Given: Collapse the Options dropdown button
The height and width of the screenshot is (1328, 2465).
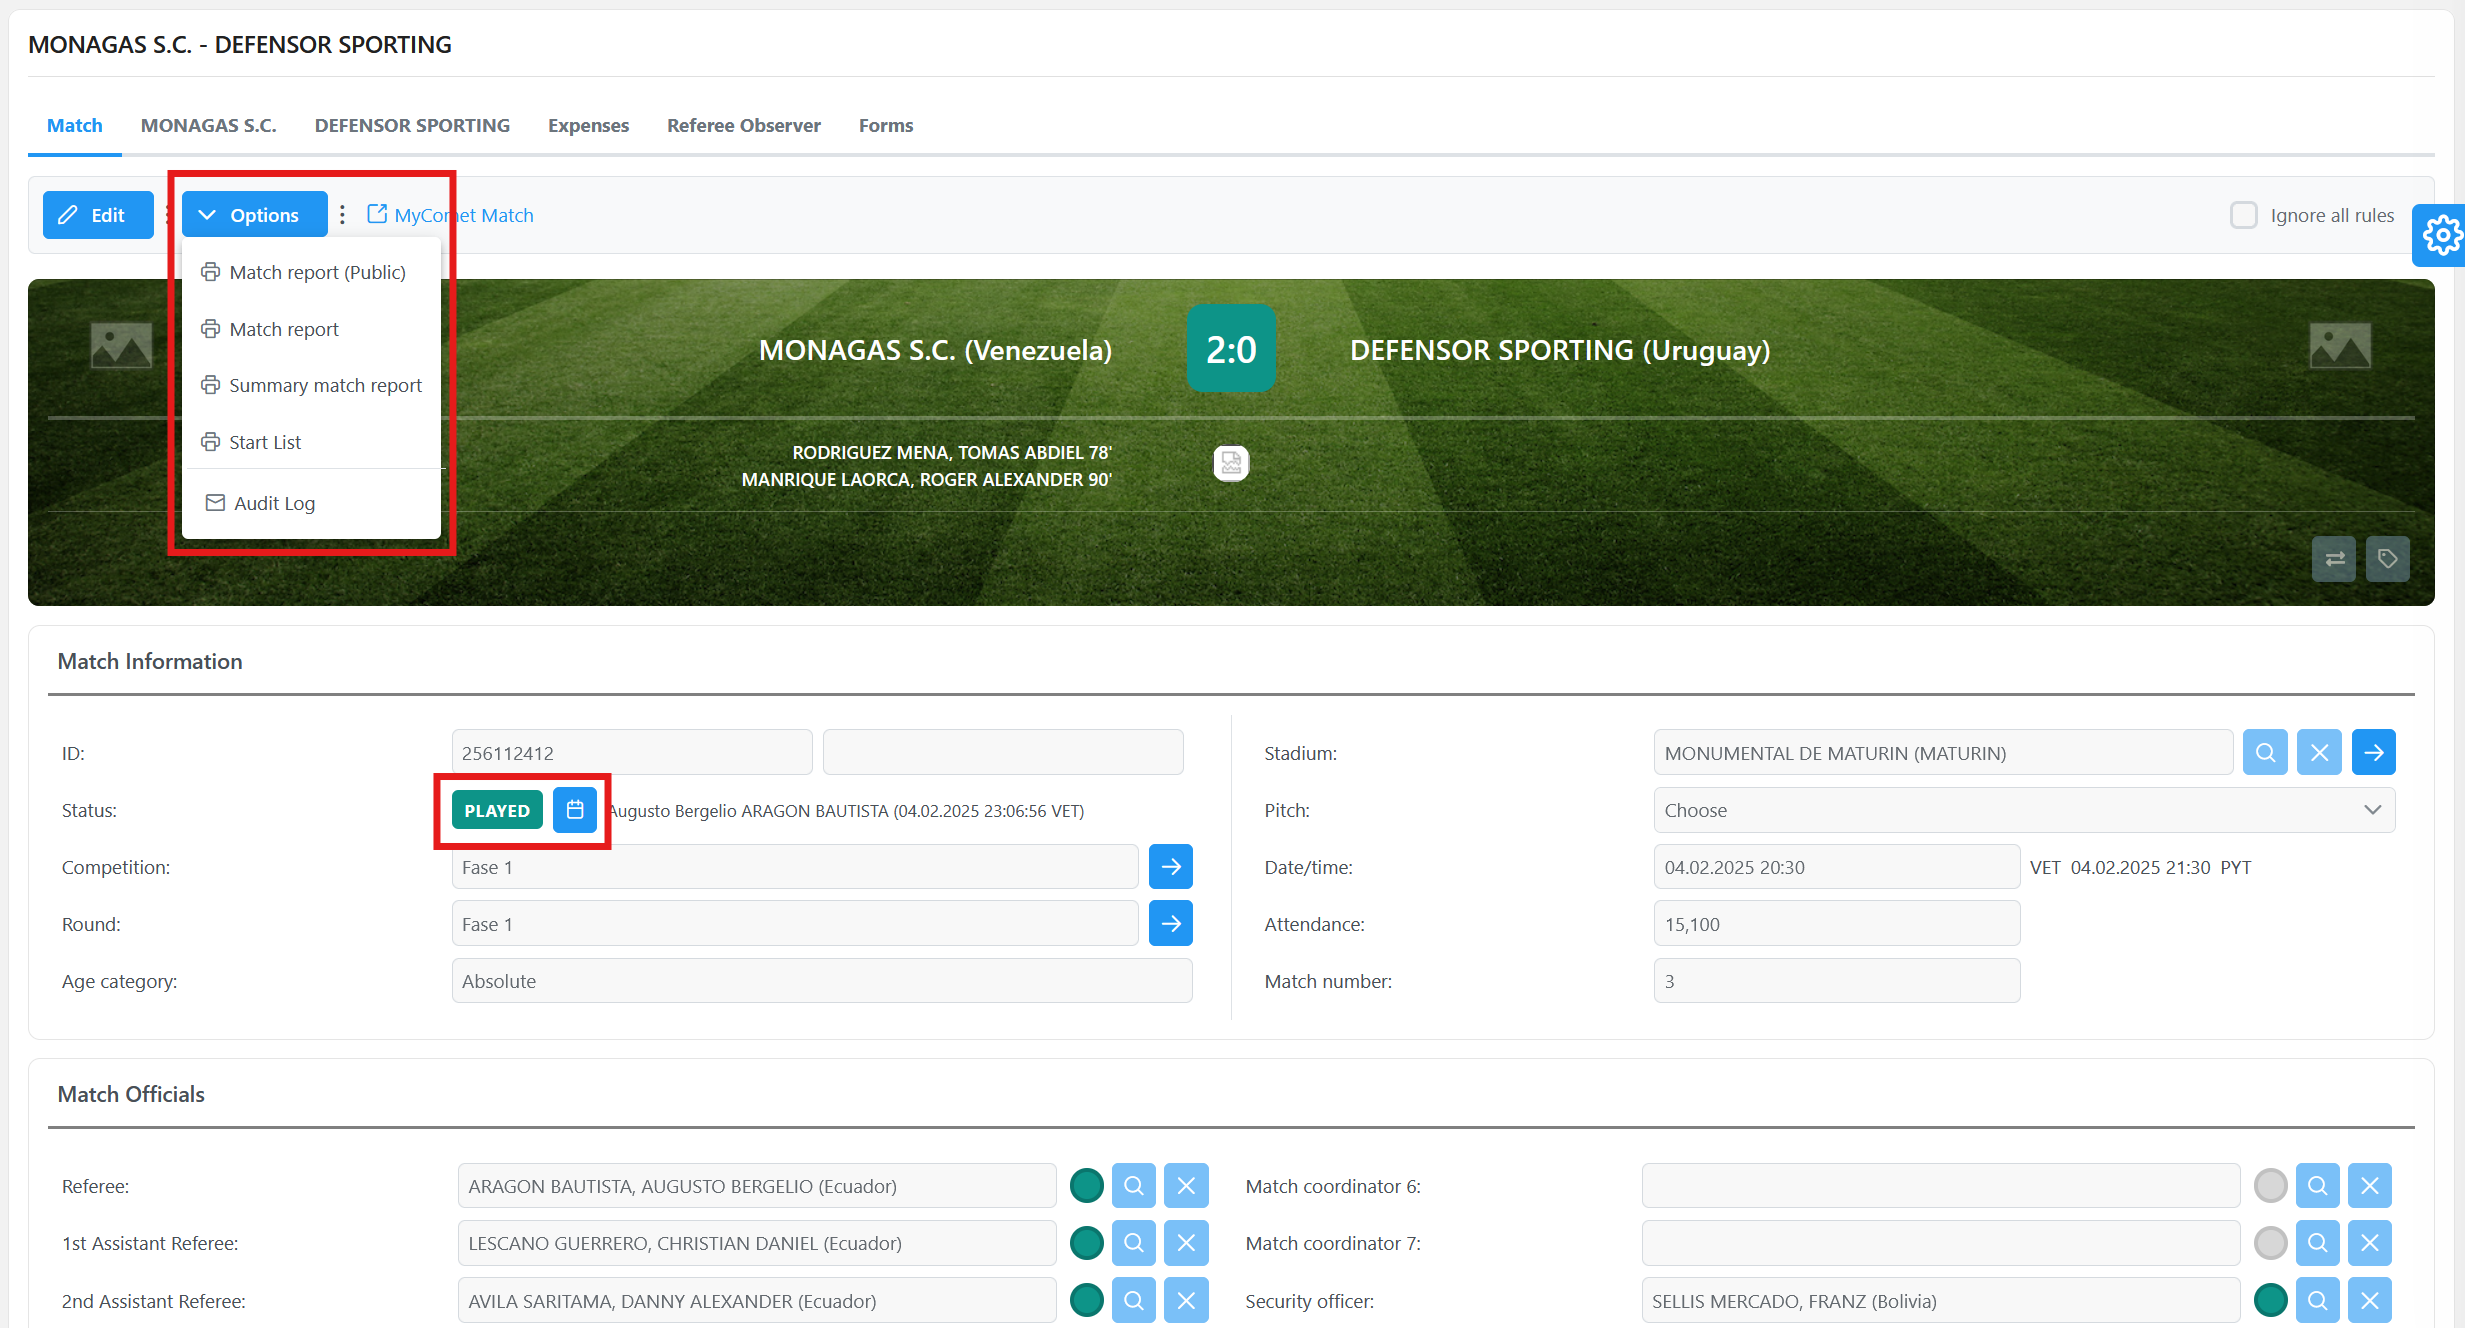Looking at the screenshot, I should [x=254, y=215].
